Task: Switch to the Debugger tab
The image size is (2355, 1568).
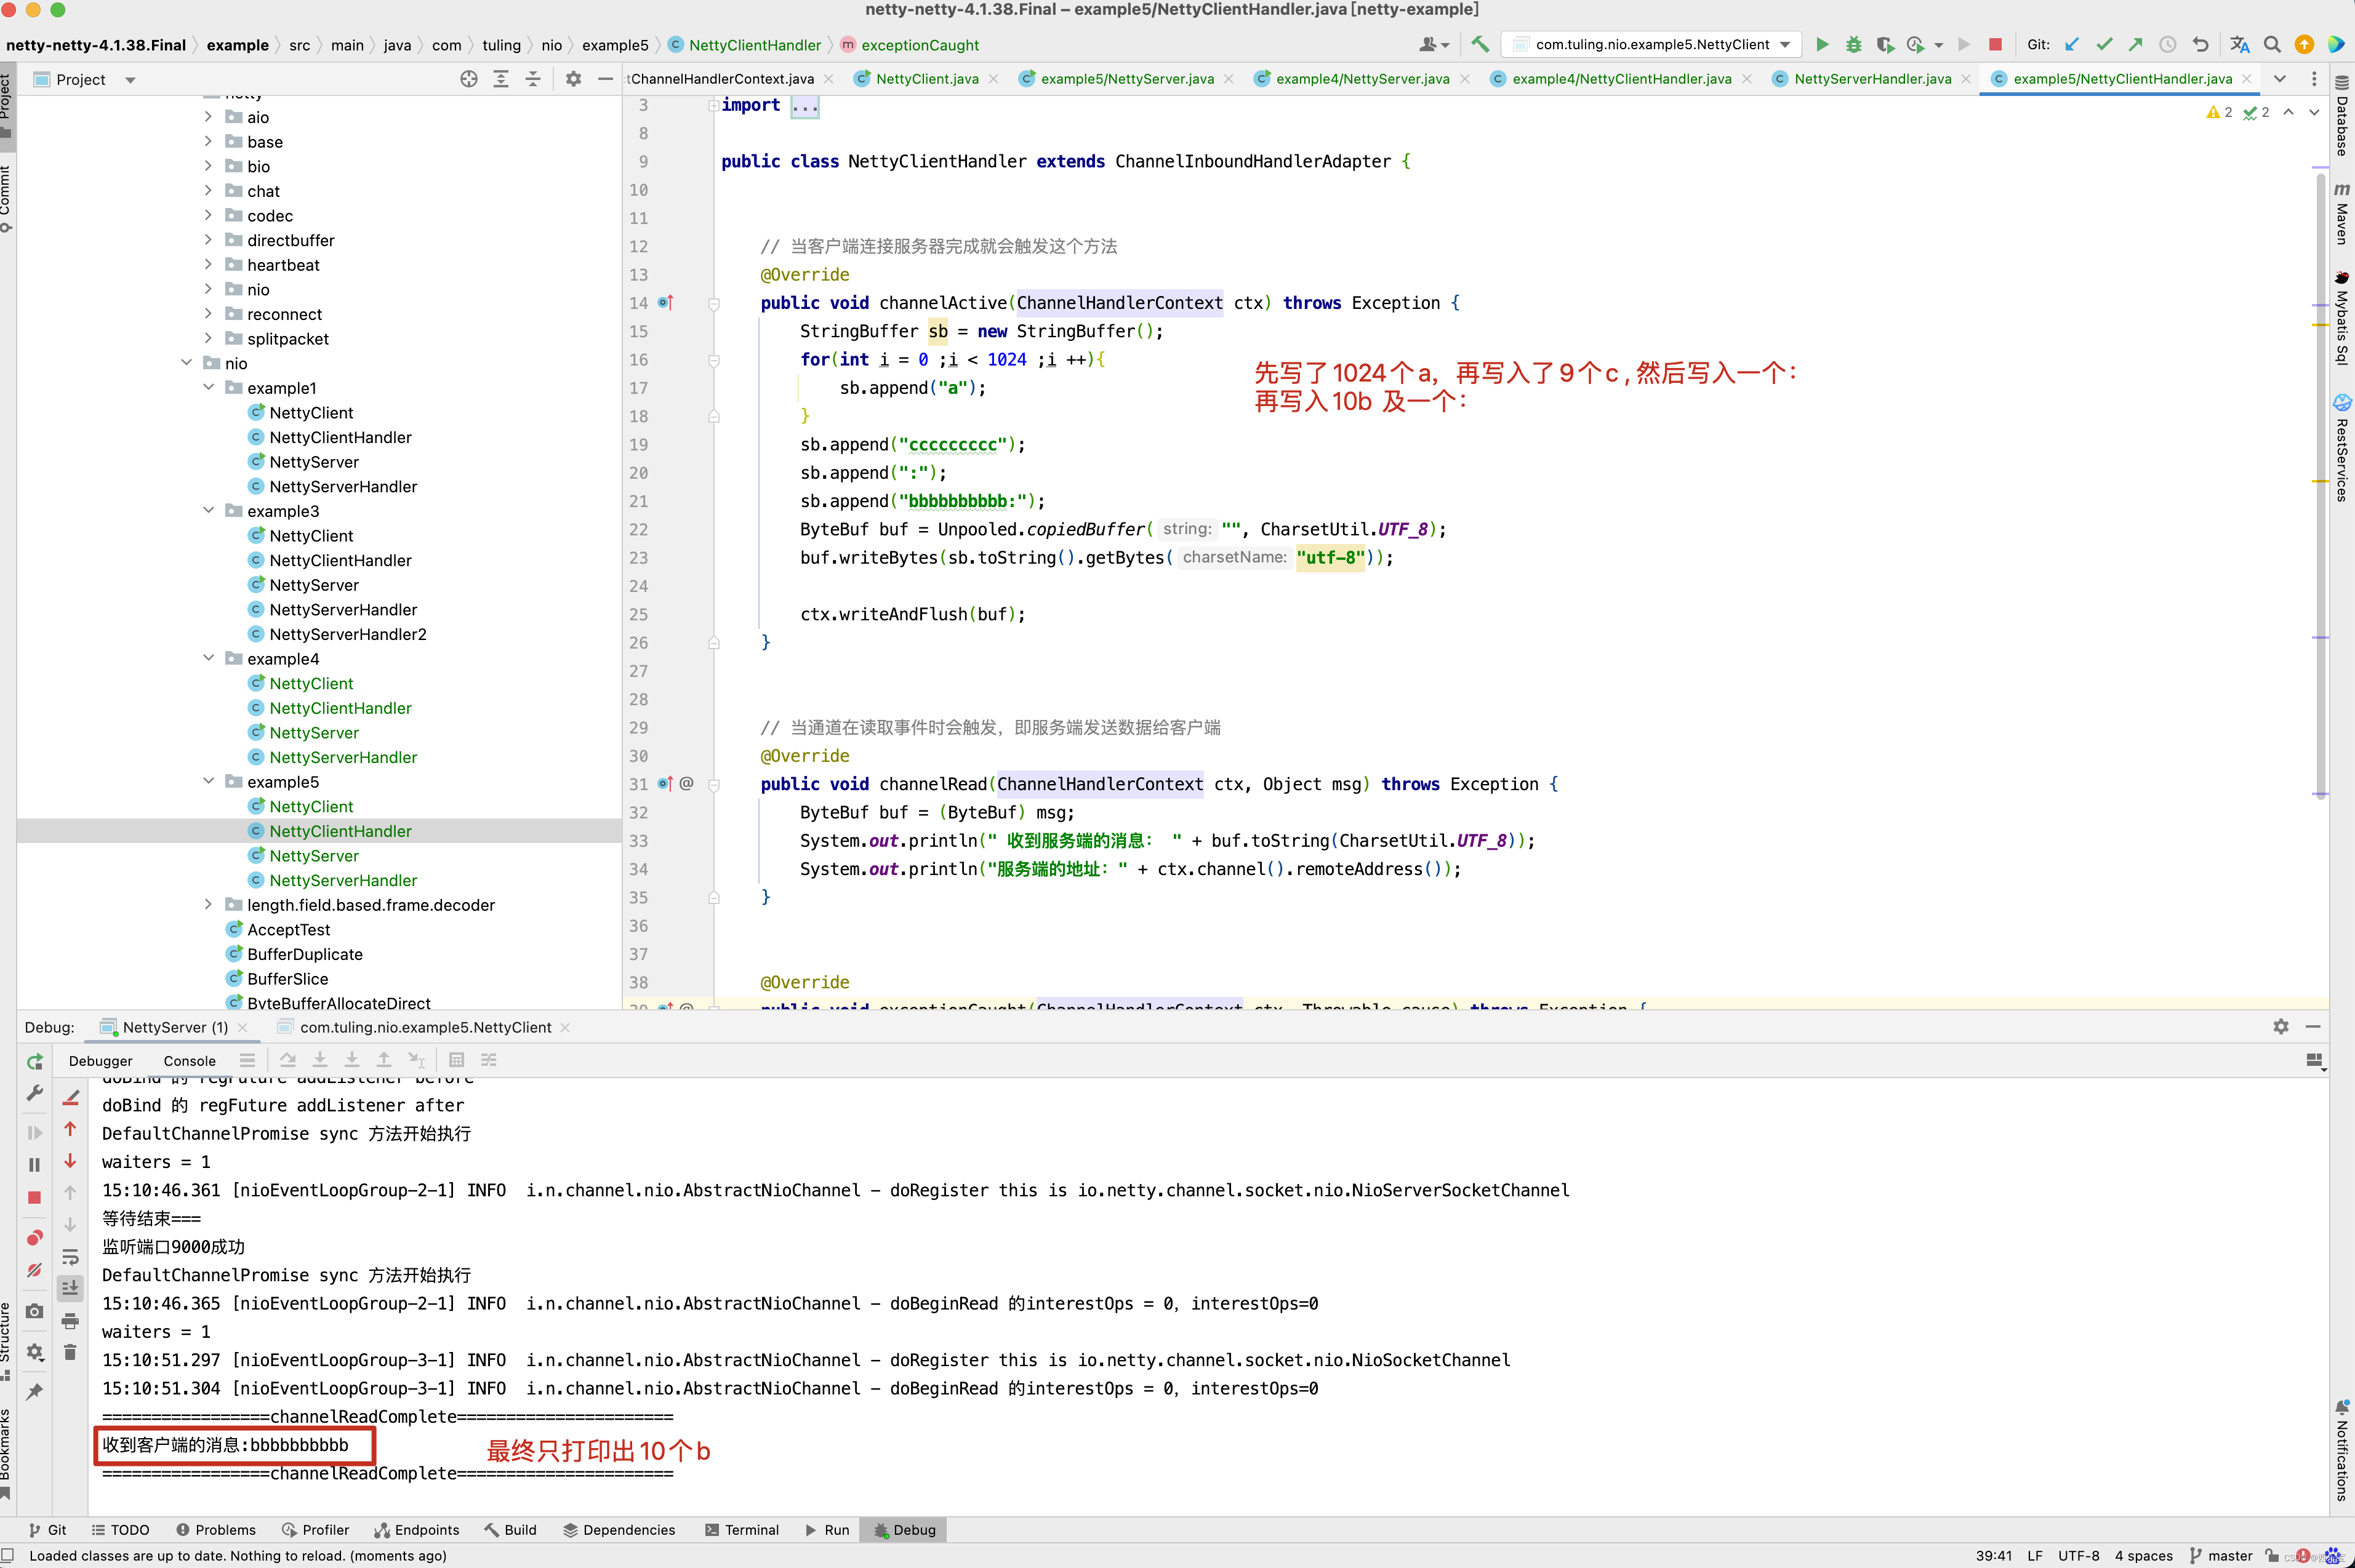Action: [x=100, y=1061]
